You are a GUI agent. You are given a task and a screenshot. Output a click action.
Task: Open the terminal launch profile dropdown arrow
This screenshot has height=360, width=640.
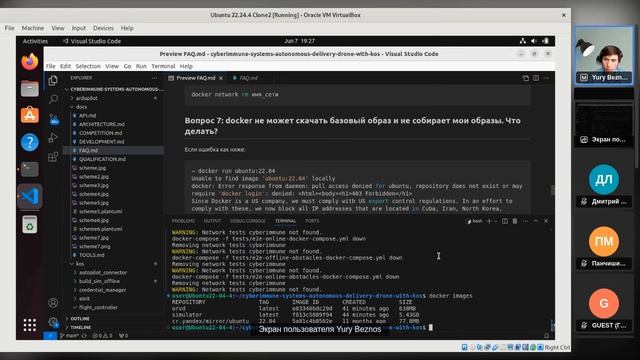[x=496, y=221]
